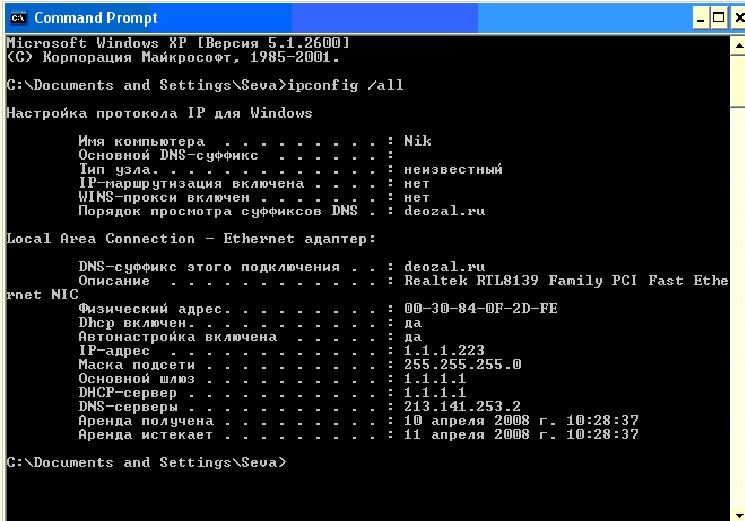Click the Realtek RTL8139 adapter description

[566, 281]
